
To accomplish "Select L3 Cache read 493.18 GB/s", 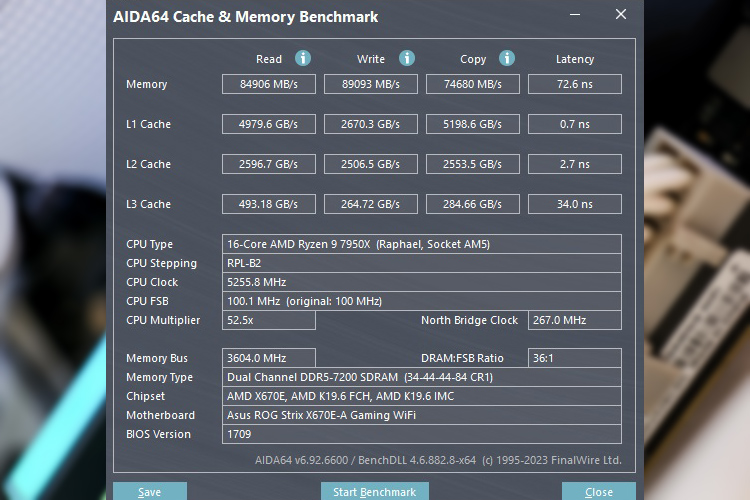I will tap(269, 204).
